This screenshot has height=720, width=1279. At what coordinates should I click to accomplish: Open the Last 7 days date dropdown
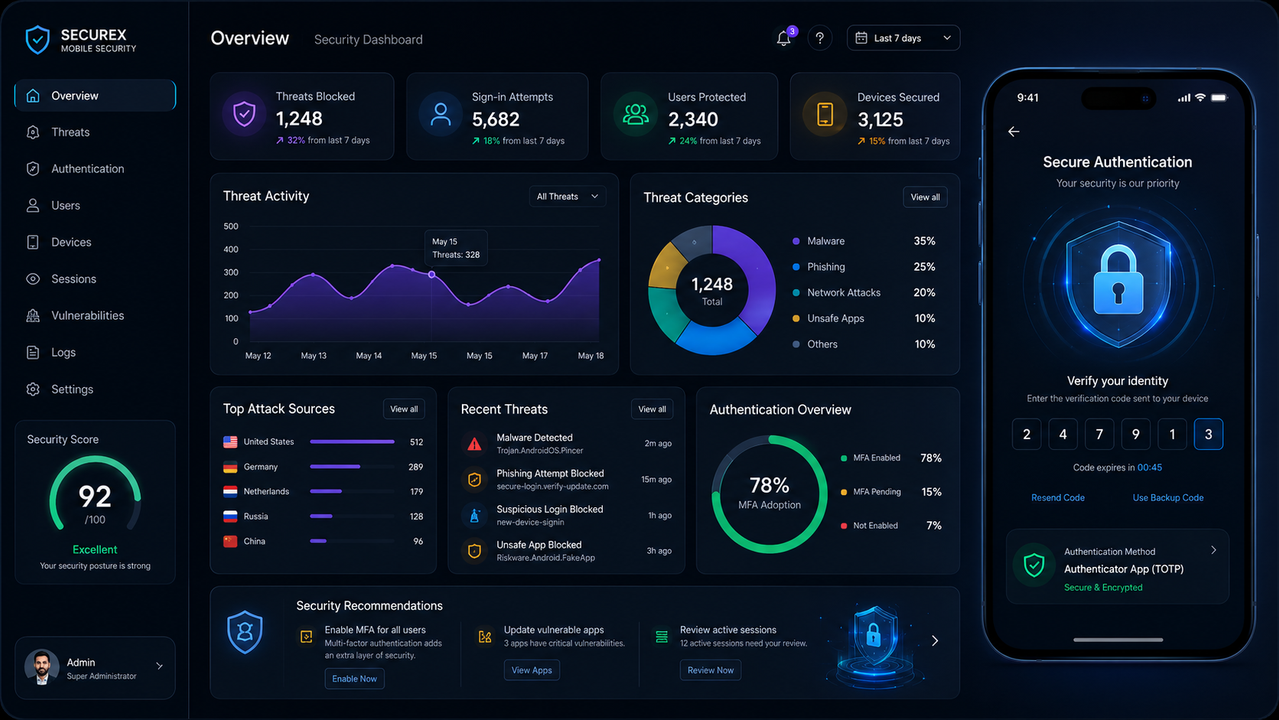click(x=903, y=38)
